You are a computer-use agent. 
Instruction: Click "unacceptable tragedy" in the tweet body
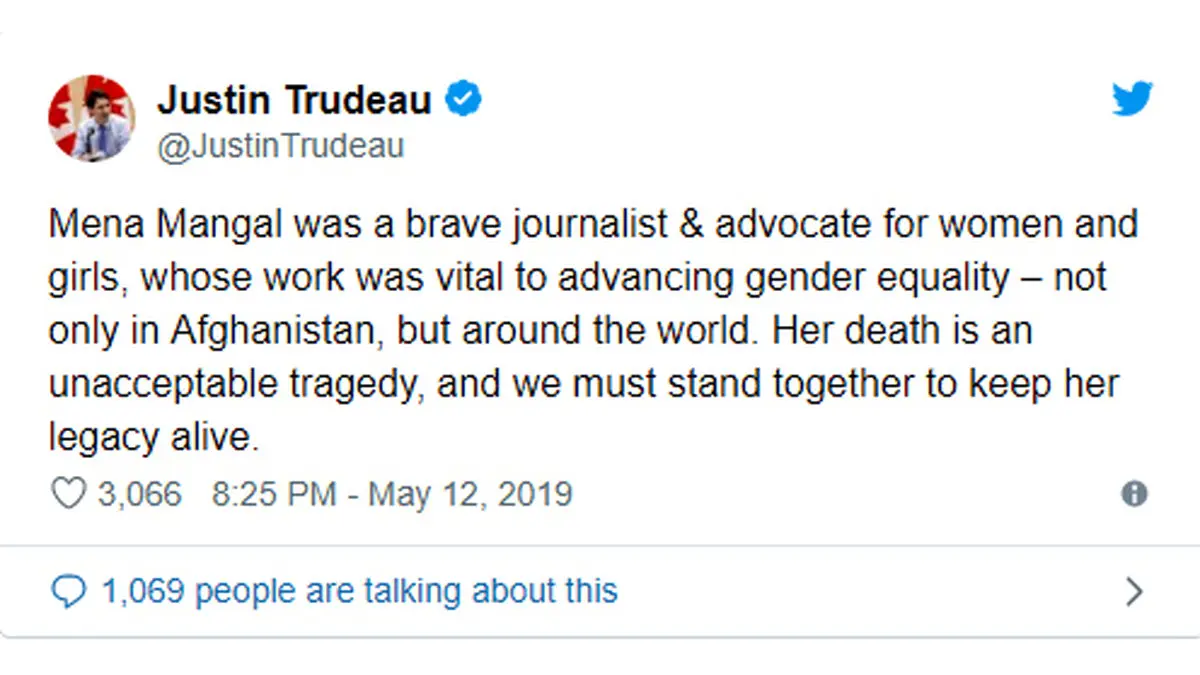(236, 386)
